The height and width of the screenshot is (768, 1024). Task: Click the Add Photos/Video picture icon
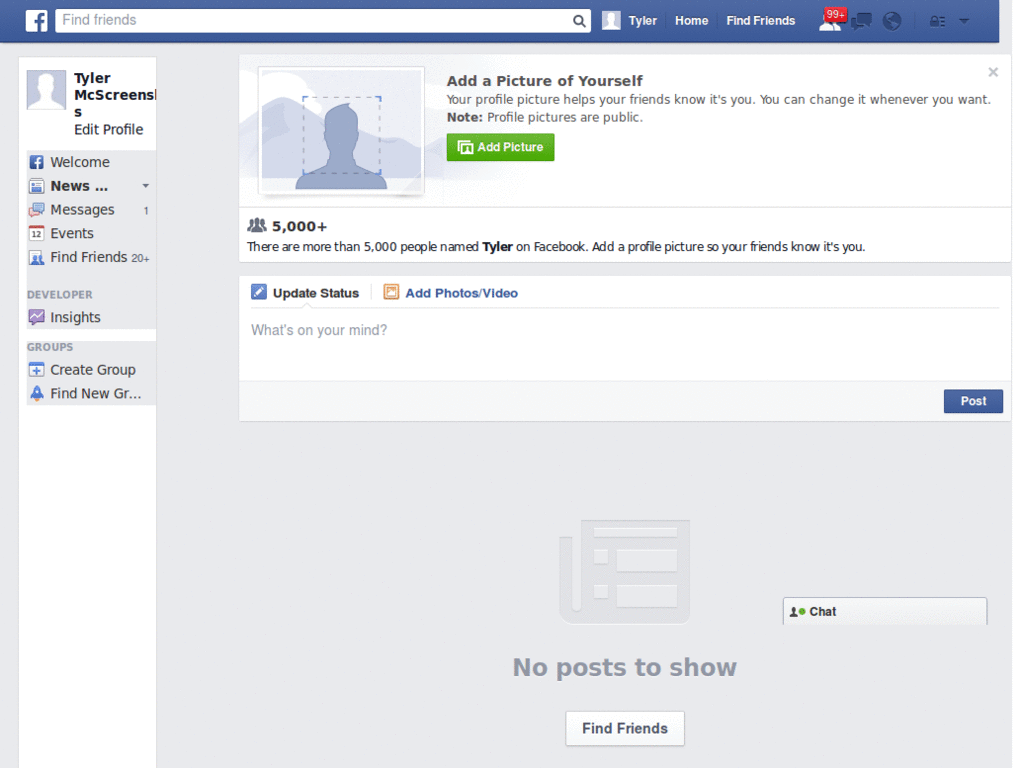point(391,292)
